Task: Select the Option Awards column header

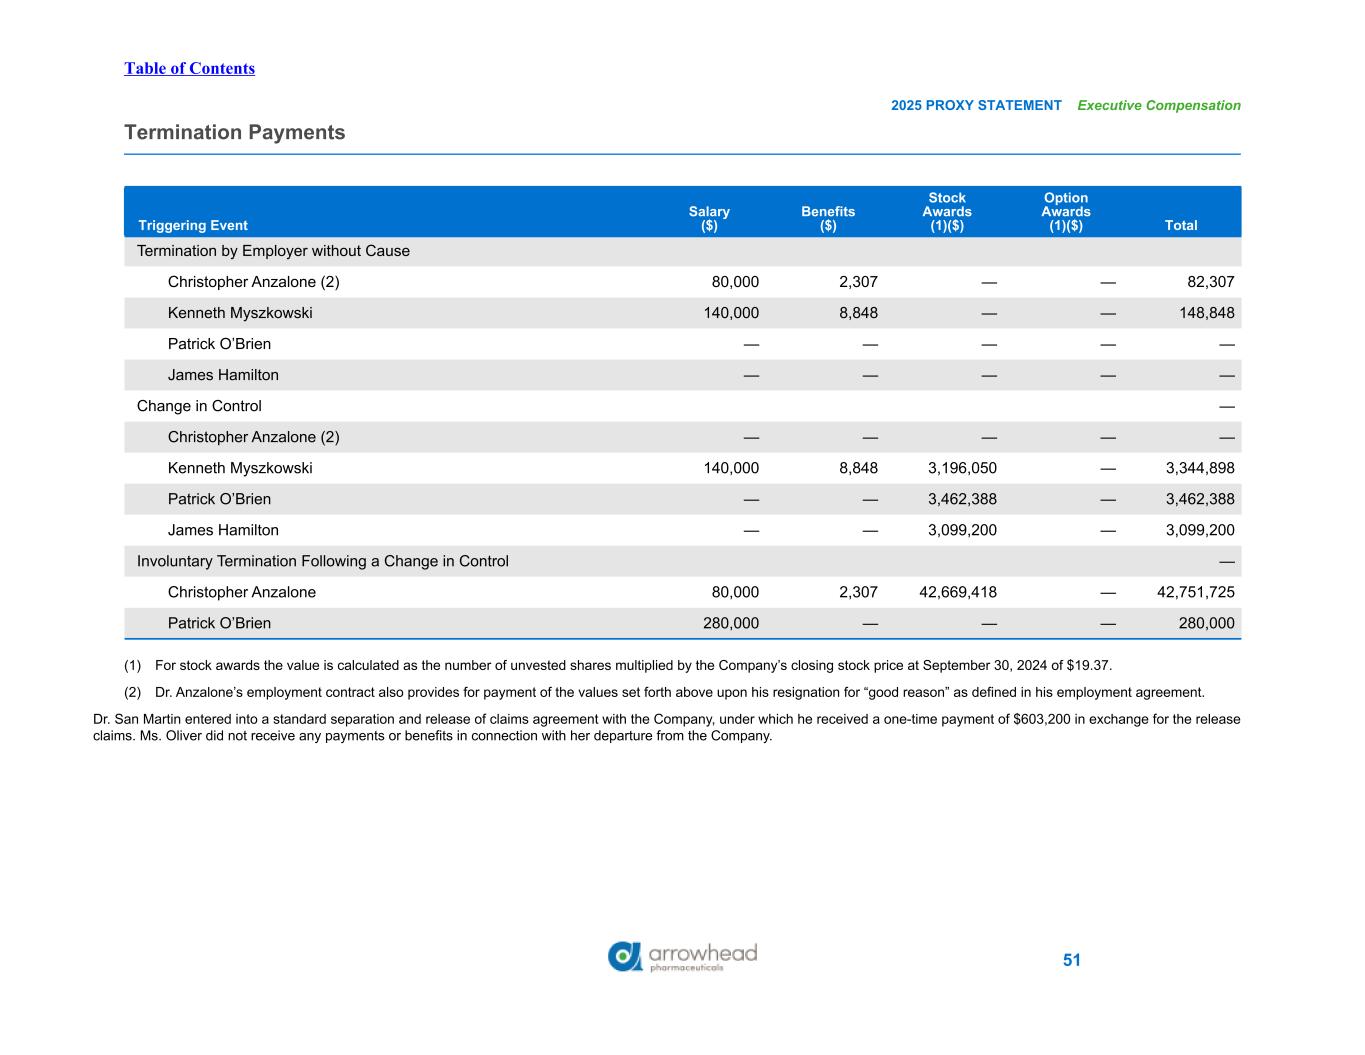Action: coord(1065,211)
